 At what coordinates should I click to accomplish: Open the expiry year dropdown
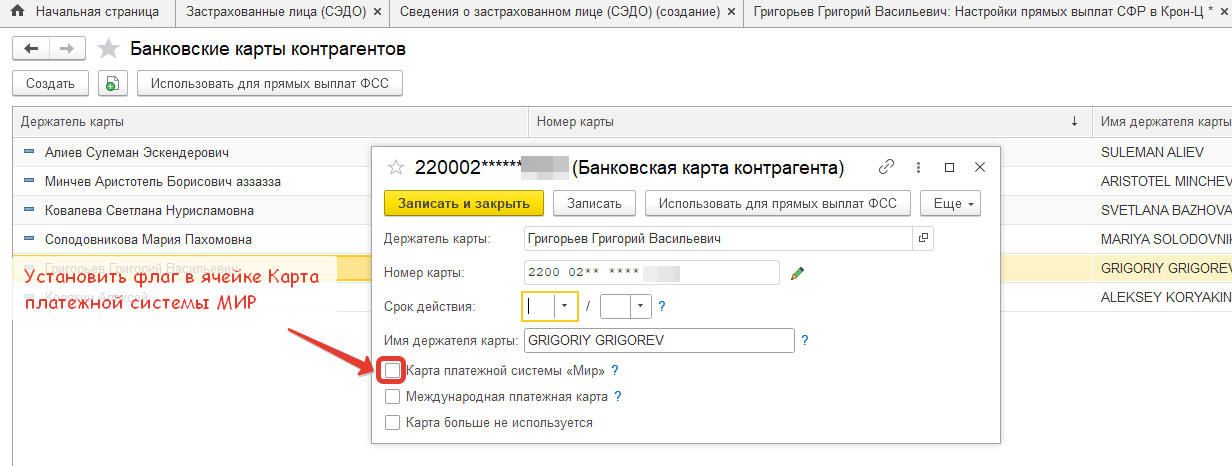[639, 306]
